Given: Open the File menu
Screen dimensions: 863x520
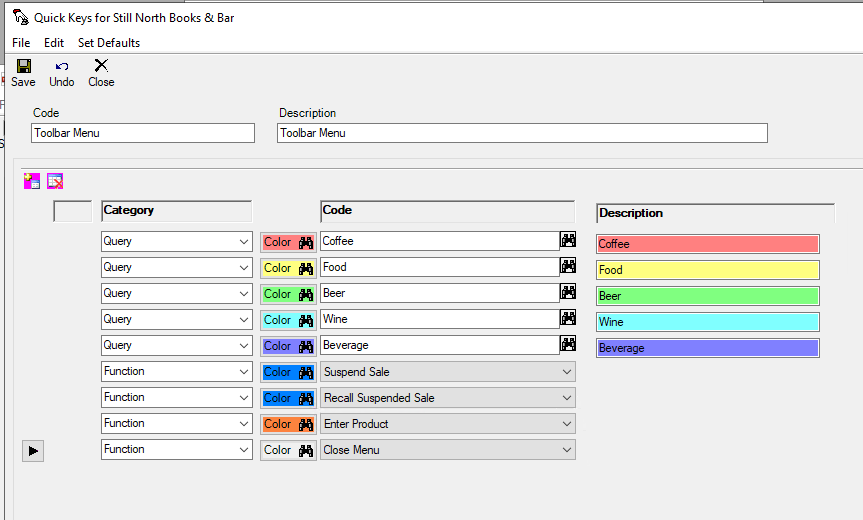Looking at the screenshot, I should [x=21, y=43].
